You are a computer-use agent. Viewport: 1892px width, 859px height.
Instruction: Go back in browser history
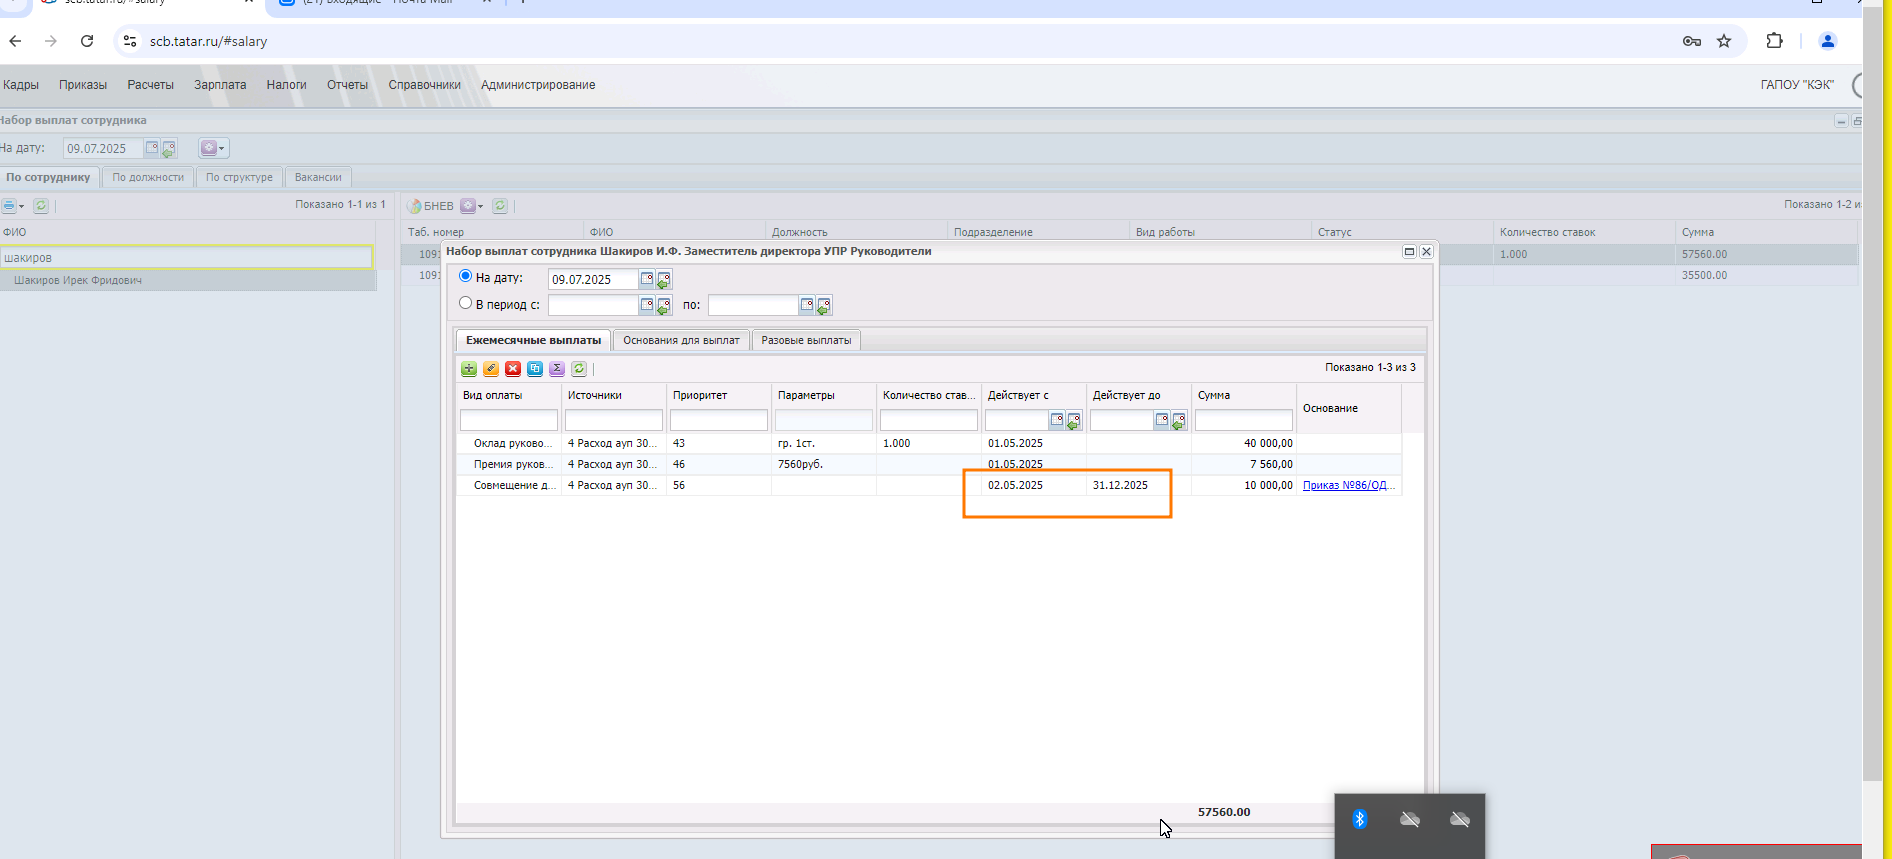(15, 41)
